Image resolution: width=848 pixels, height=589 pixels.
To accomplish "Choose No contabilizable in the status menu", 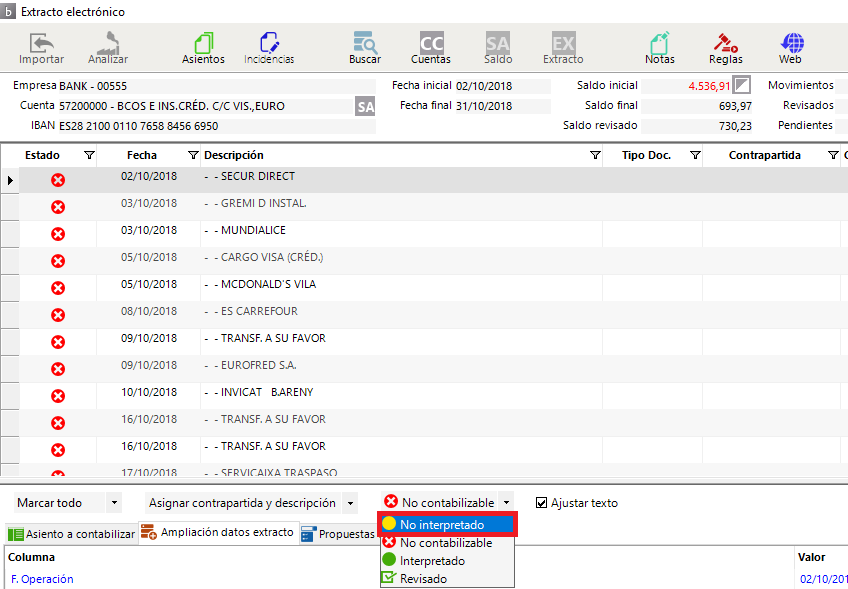I will (x=448, y=542).
